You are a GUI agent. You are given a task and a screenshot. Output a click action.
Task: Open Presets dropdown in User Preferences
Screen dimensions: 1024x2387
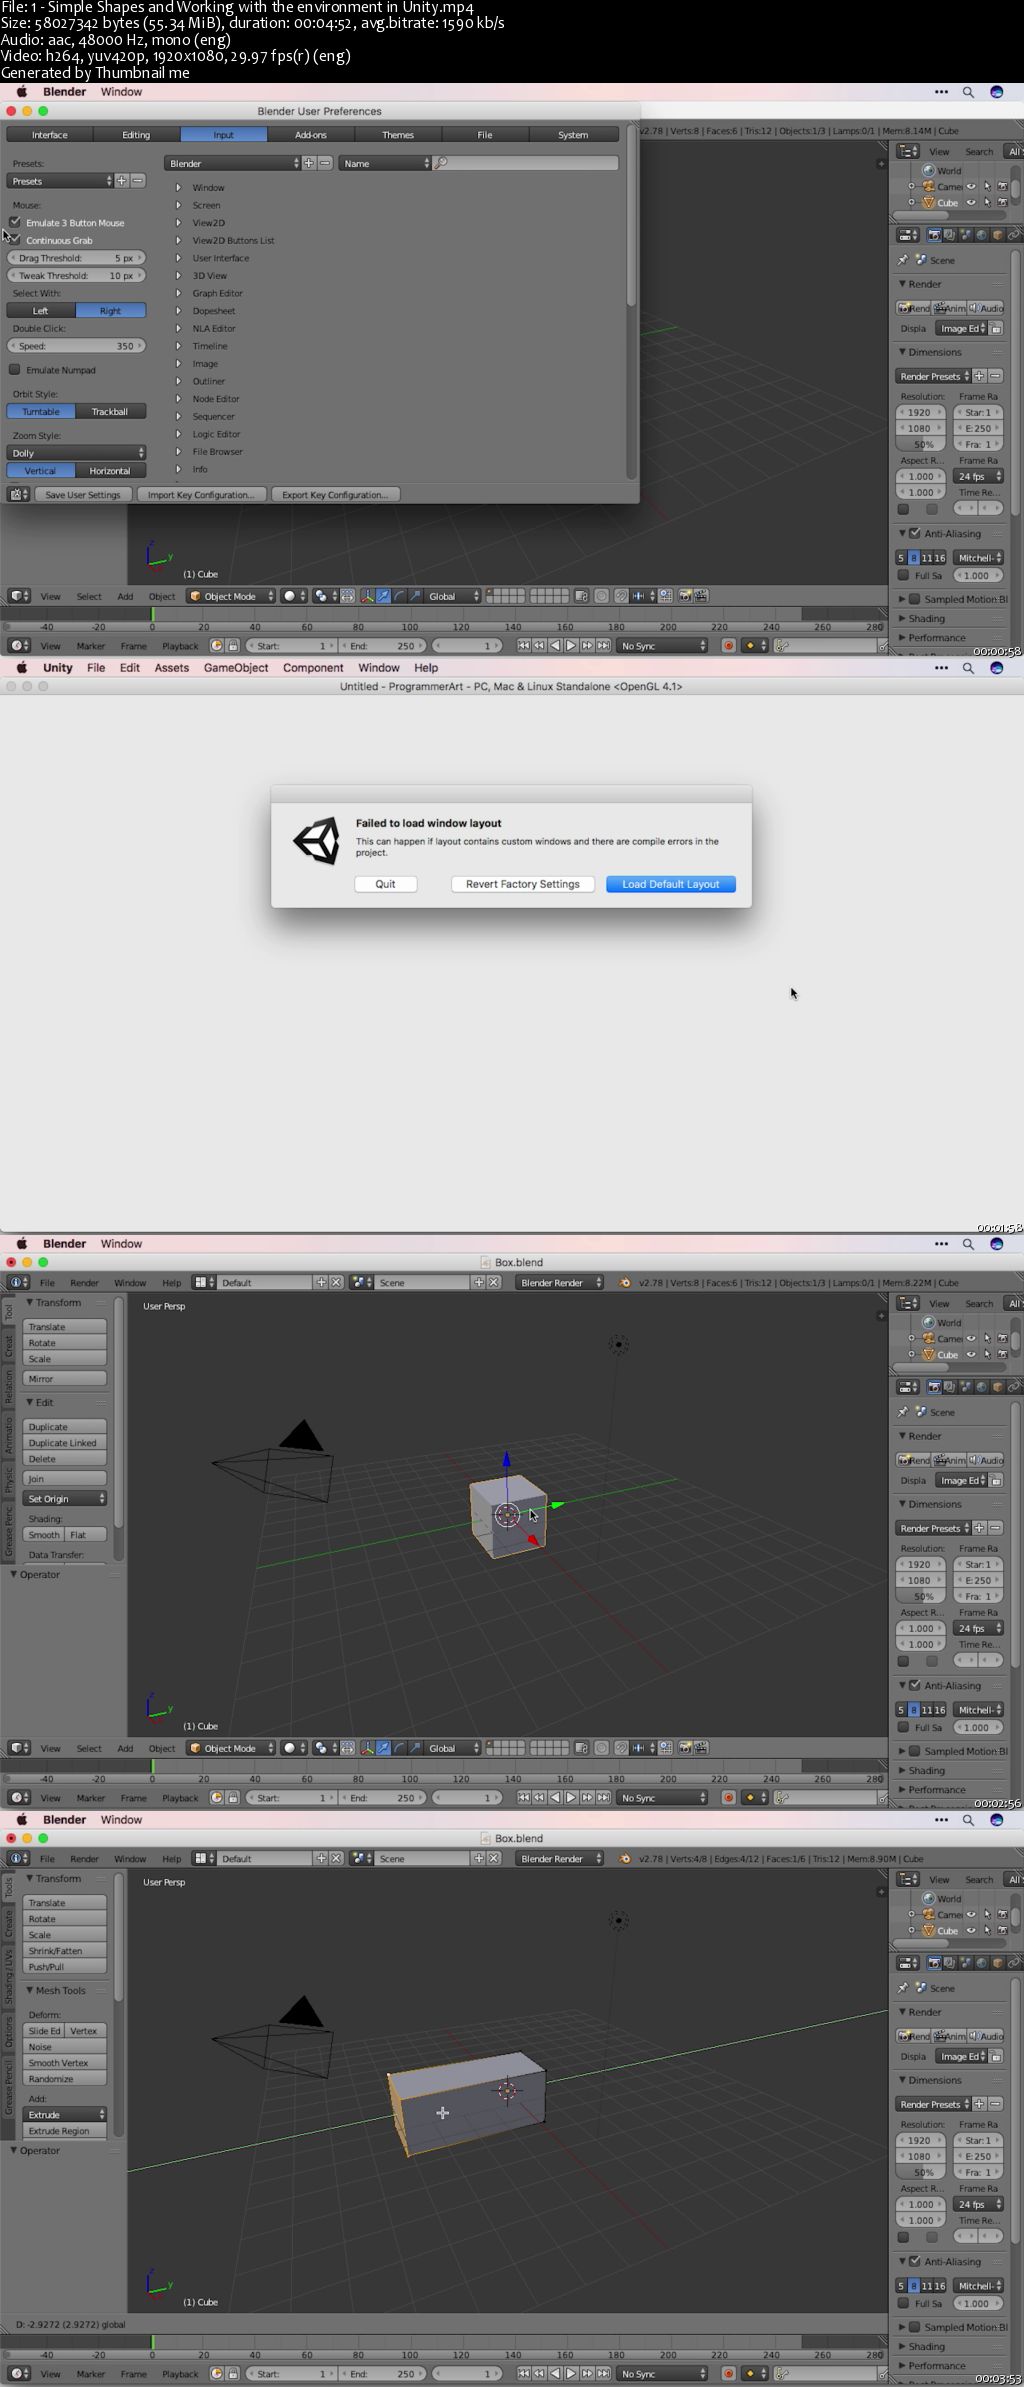click(x=61, y=181)
